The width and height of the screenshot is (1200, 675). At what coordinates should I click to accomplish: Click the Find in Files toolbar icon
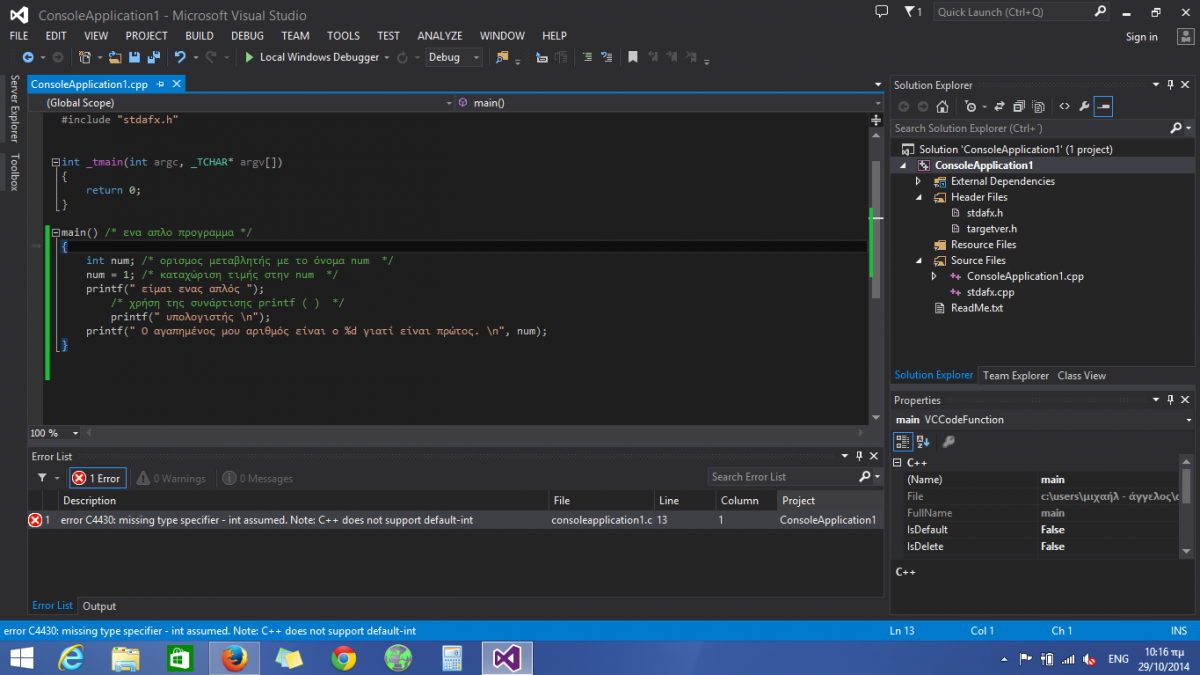(x=502, y=57)
